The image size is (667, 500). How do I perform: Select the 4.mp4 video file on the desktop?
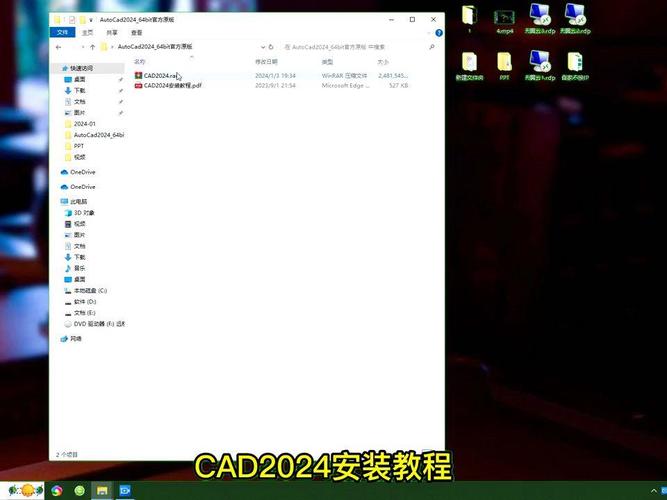coord(505,21)
